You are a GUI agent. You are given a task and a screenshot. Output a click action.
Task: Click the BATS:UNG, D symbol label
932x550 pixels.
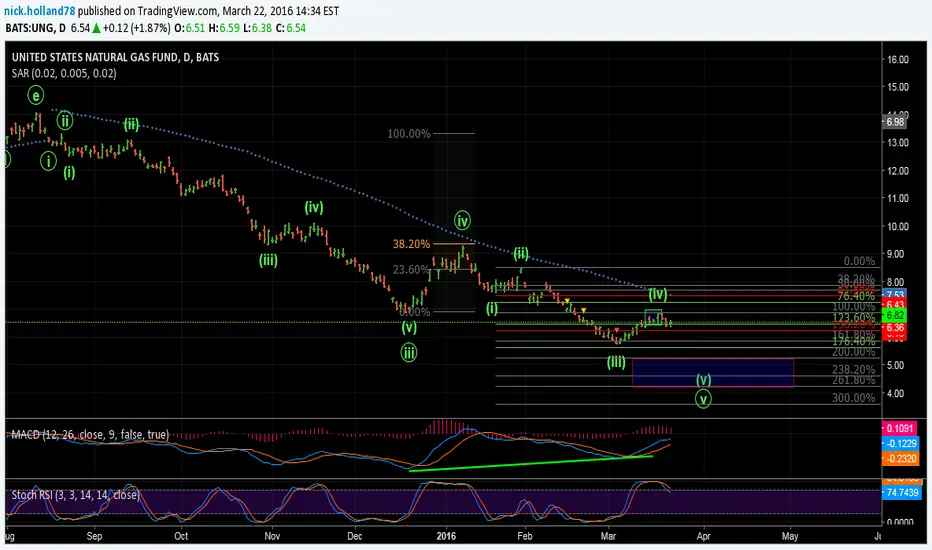point(36,28)
